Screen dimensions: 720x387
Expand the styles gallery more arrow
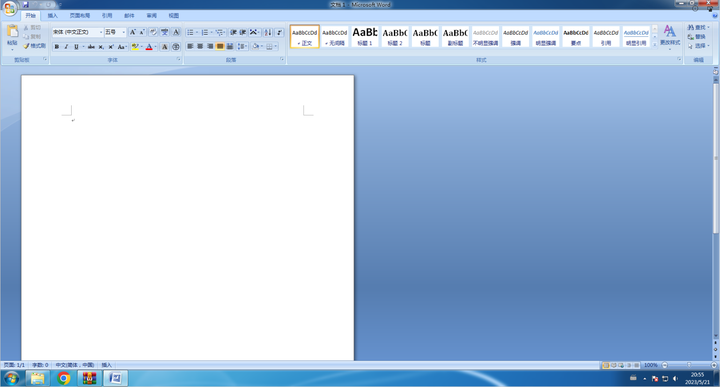pos(655,45)
